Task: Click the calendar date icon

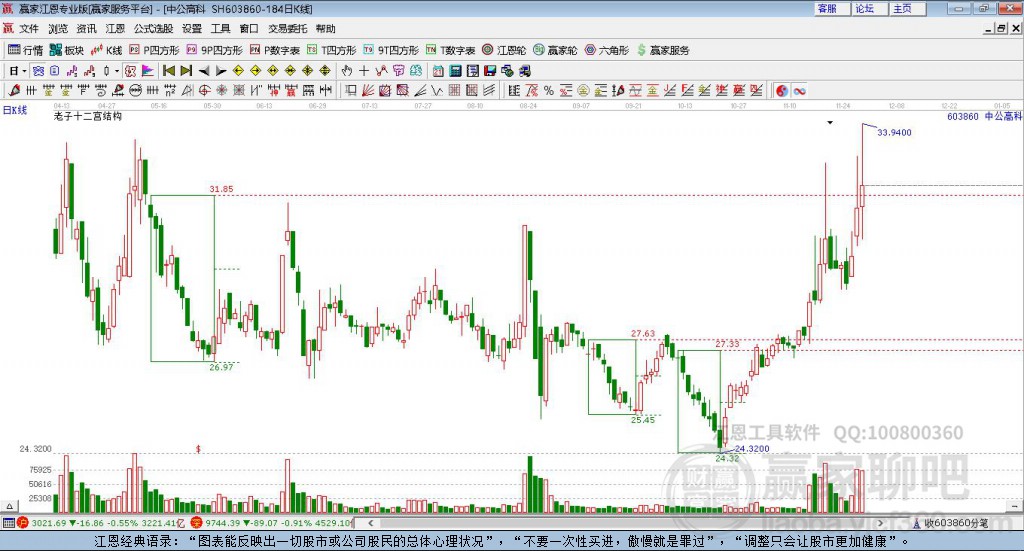Action: point(438,71)
